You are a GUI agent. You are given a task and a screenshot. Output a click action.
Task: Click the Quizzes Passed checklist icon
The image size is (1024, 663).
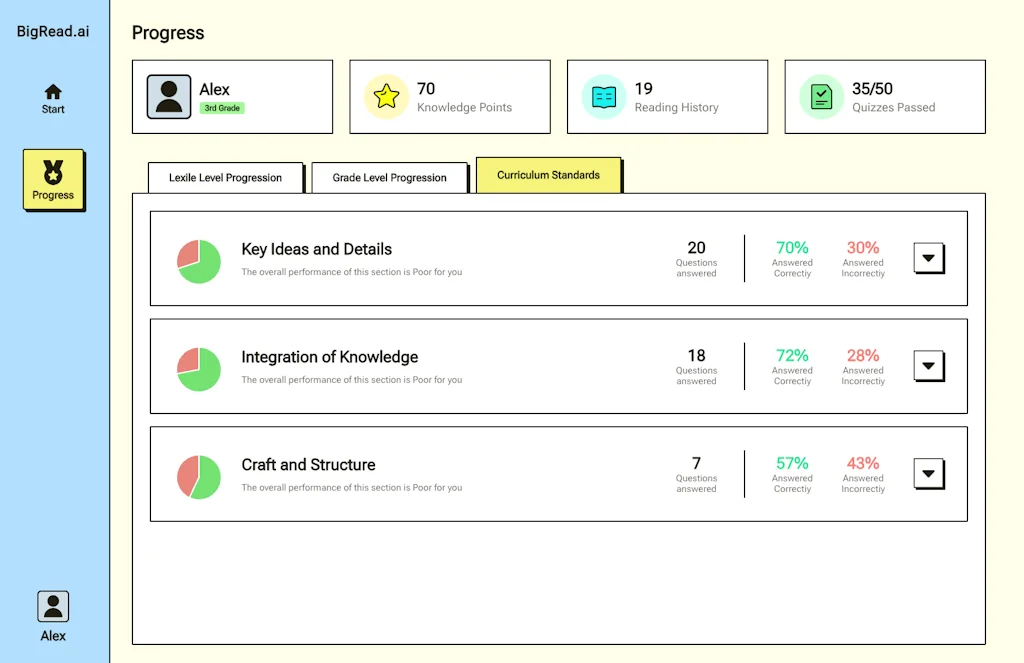click(x=821, y=97)
